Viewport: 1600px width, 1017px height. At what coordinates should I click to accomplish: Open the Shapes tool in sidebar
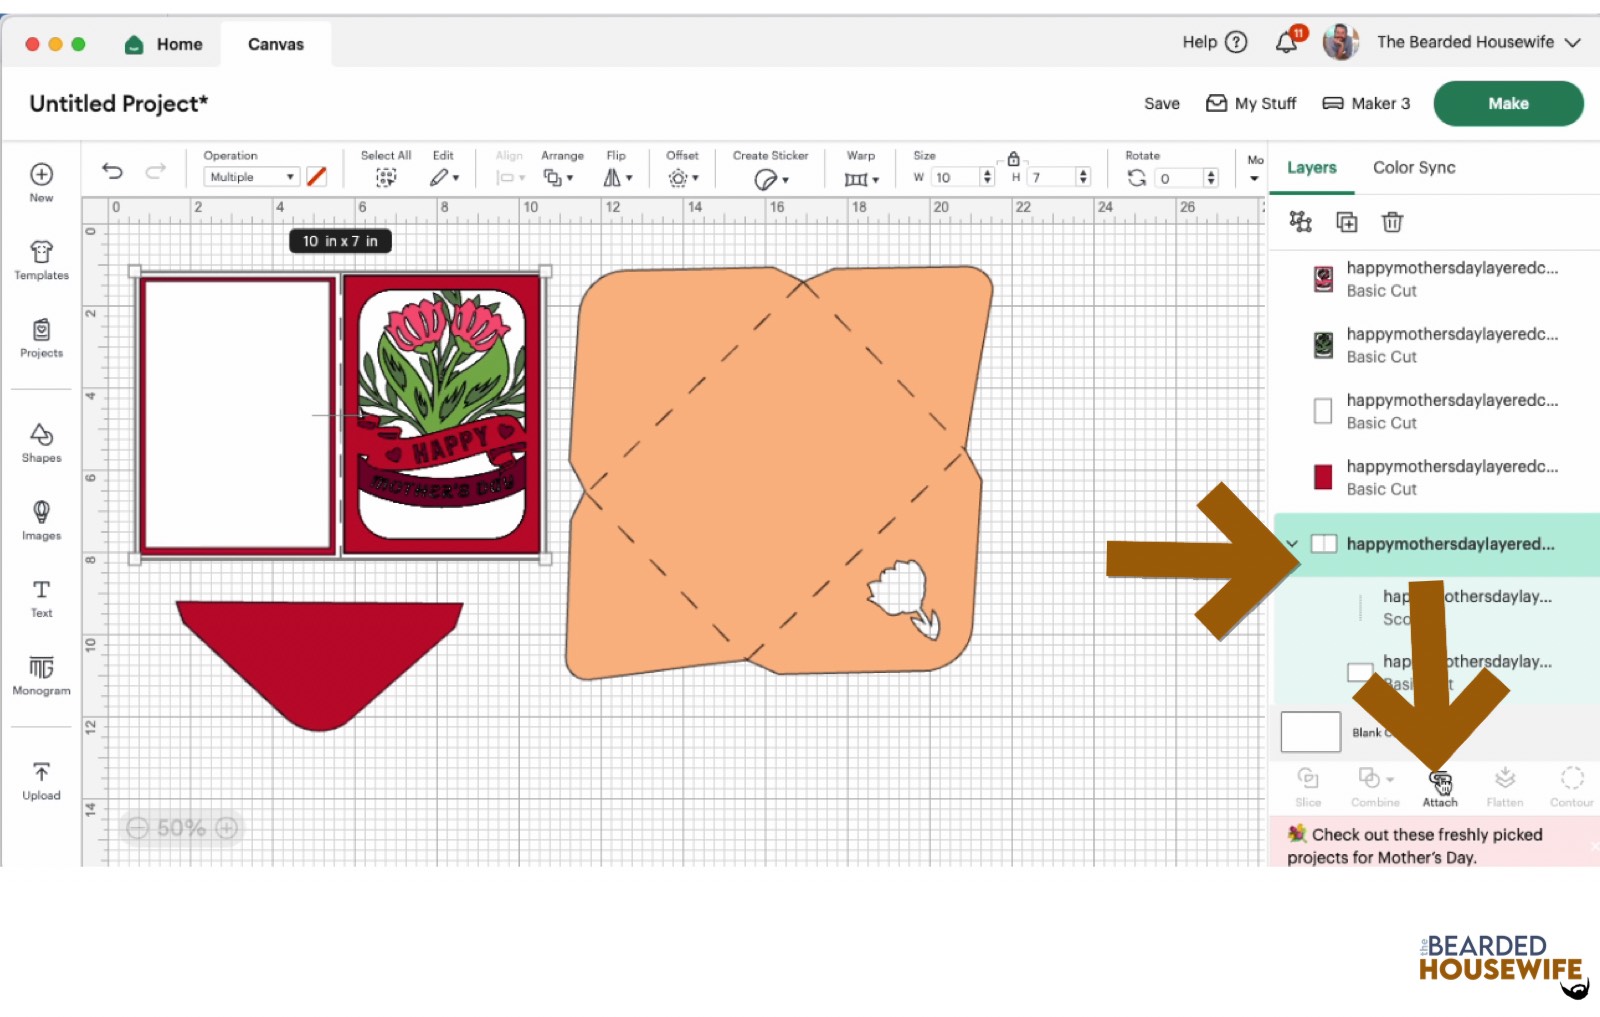[x=41, y=442]
